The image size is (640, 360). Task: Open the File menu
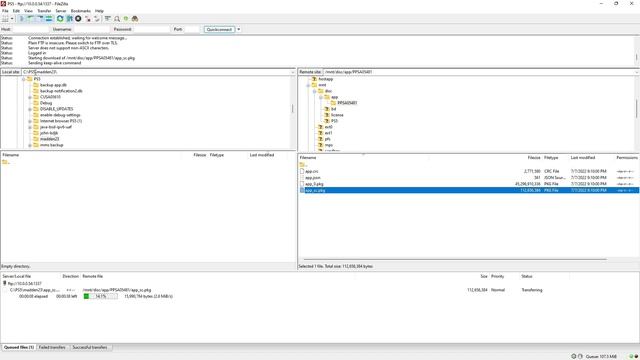(5, 11)
